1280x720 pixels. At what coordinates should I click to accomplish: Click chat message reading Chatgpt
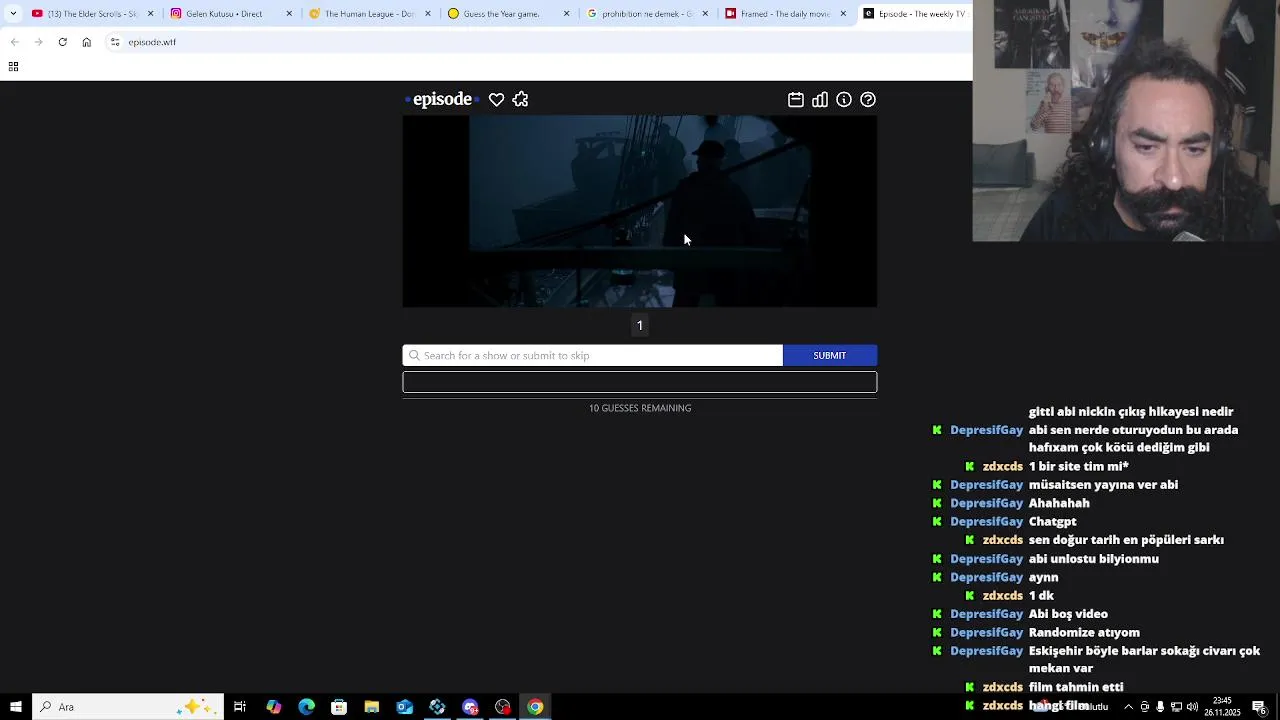[1052, 522]
